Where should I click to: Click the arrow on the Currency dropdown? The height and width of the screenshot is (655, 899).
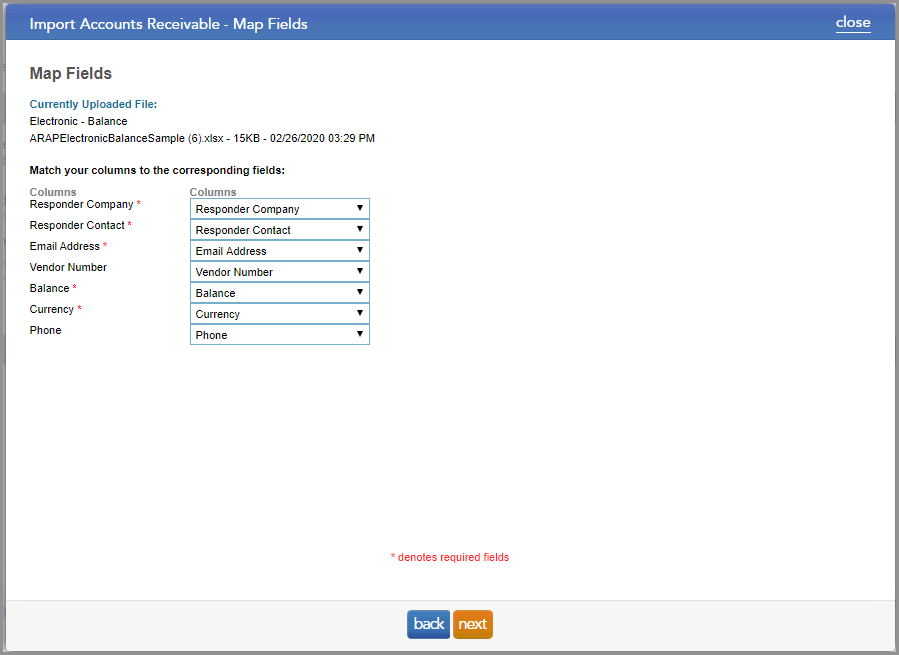pyautogui.click(x=360, y=313)
